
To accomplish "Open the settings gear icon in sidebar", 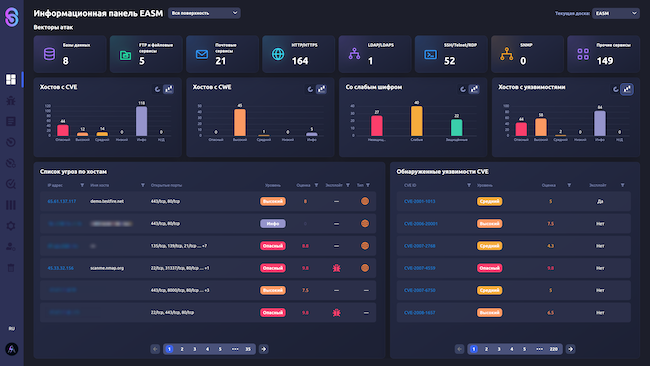I will click(11, 226).
